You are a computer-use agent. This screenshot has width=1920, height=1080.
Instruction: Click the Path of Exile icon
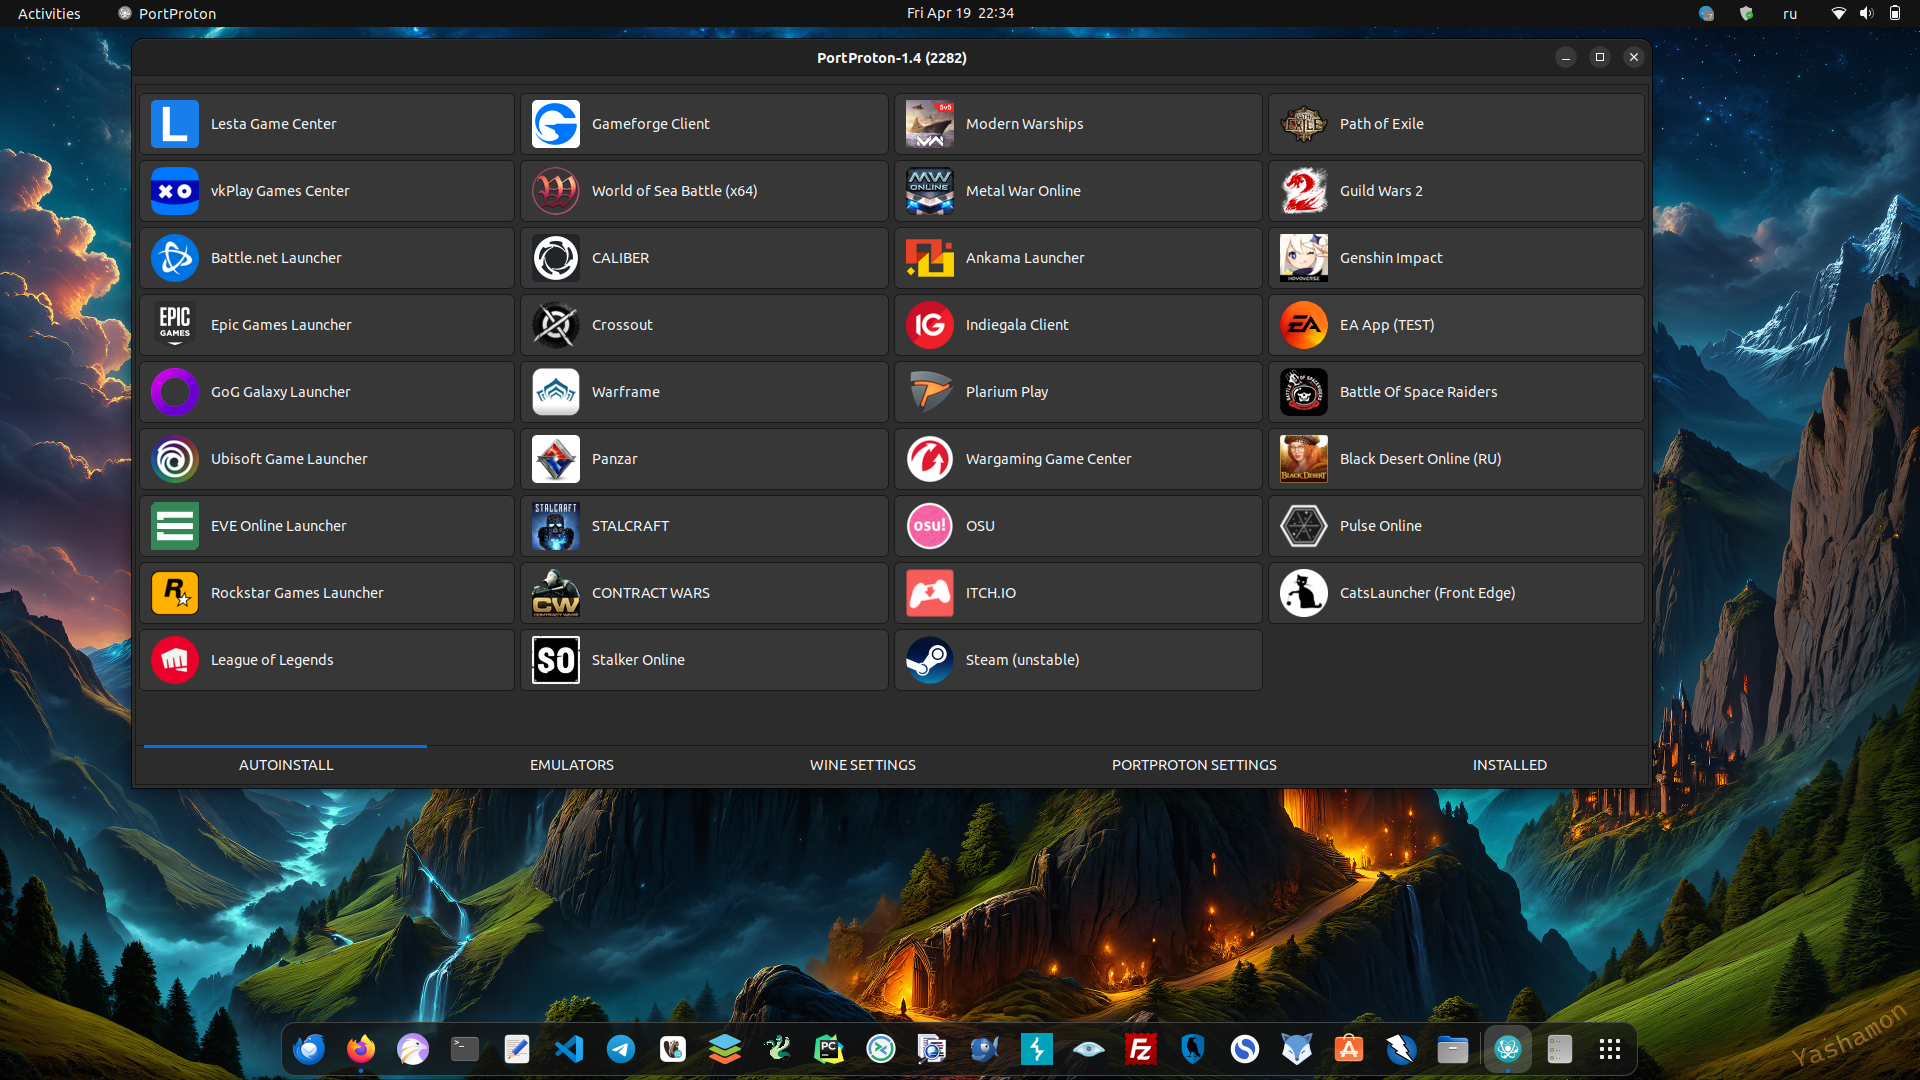[x=1304, y=124]
